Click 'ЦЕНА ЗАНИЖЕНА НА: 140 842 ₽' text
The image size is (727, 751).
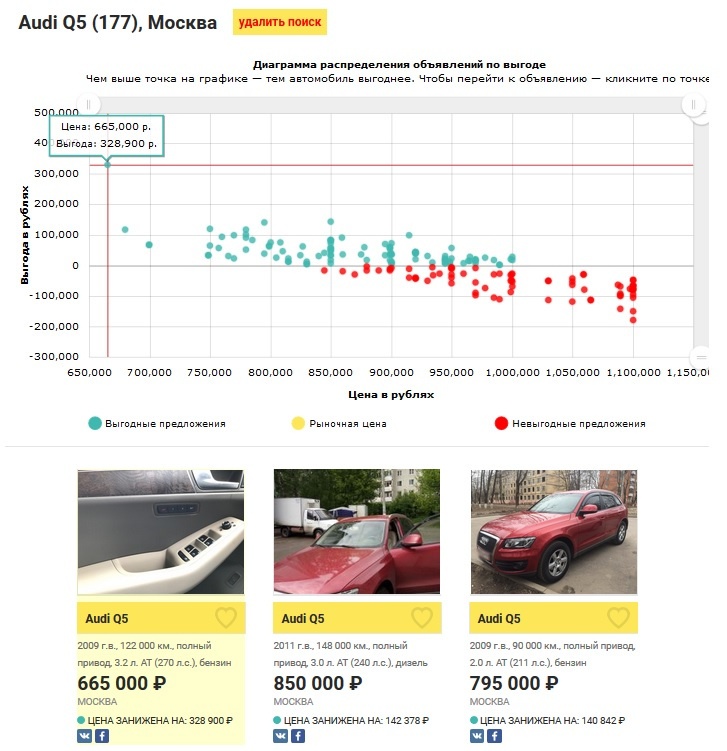coord(552,720)
